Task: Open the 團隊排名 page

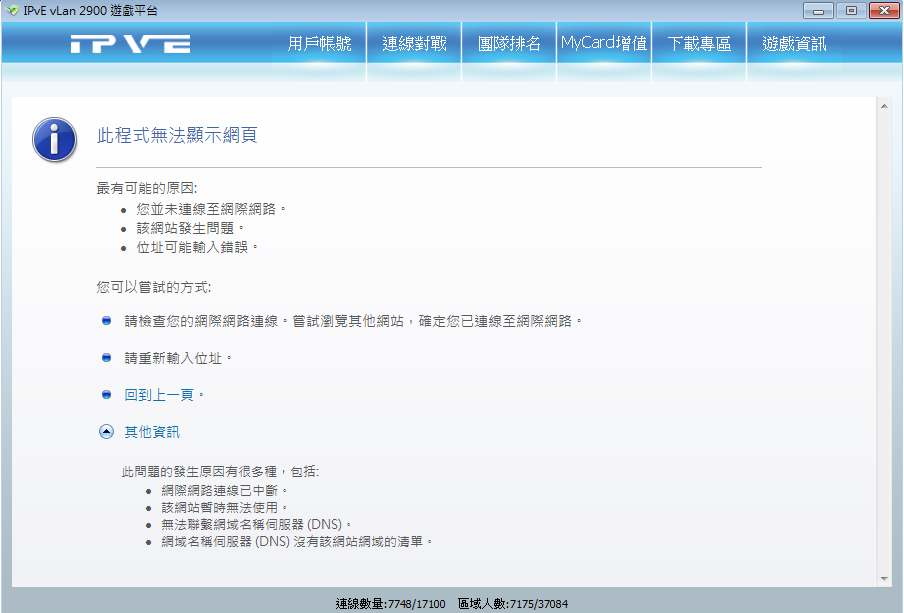Action: click(x=509, y=44)
